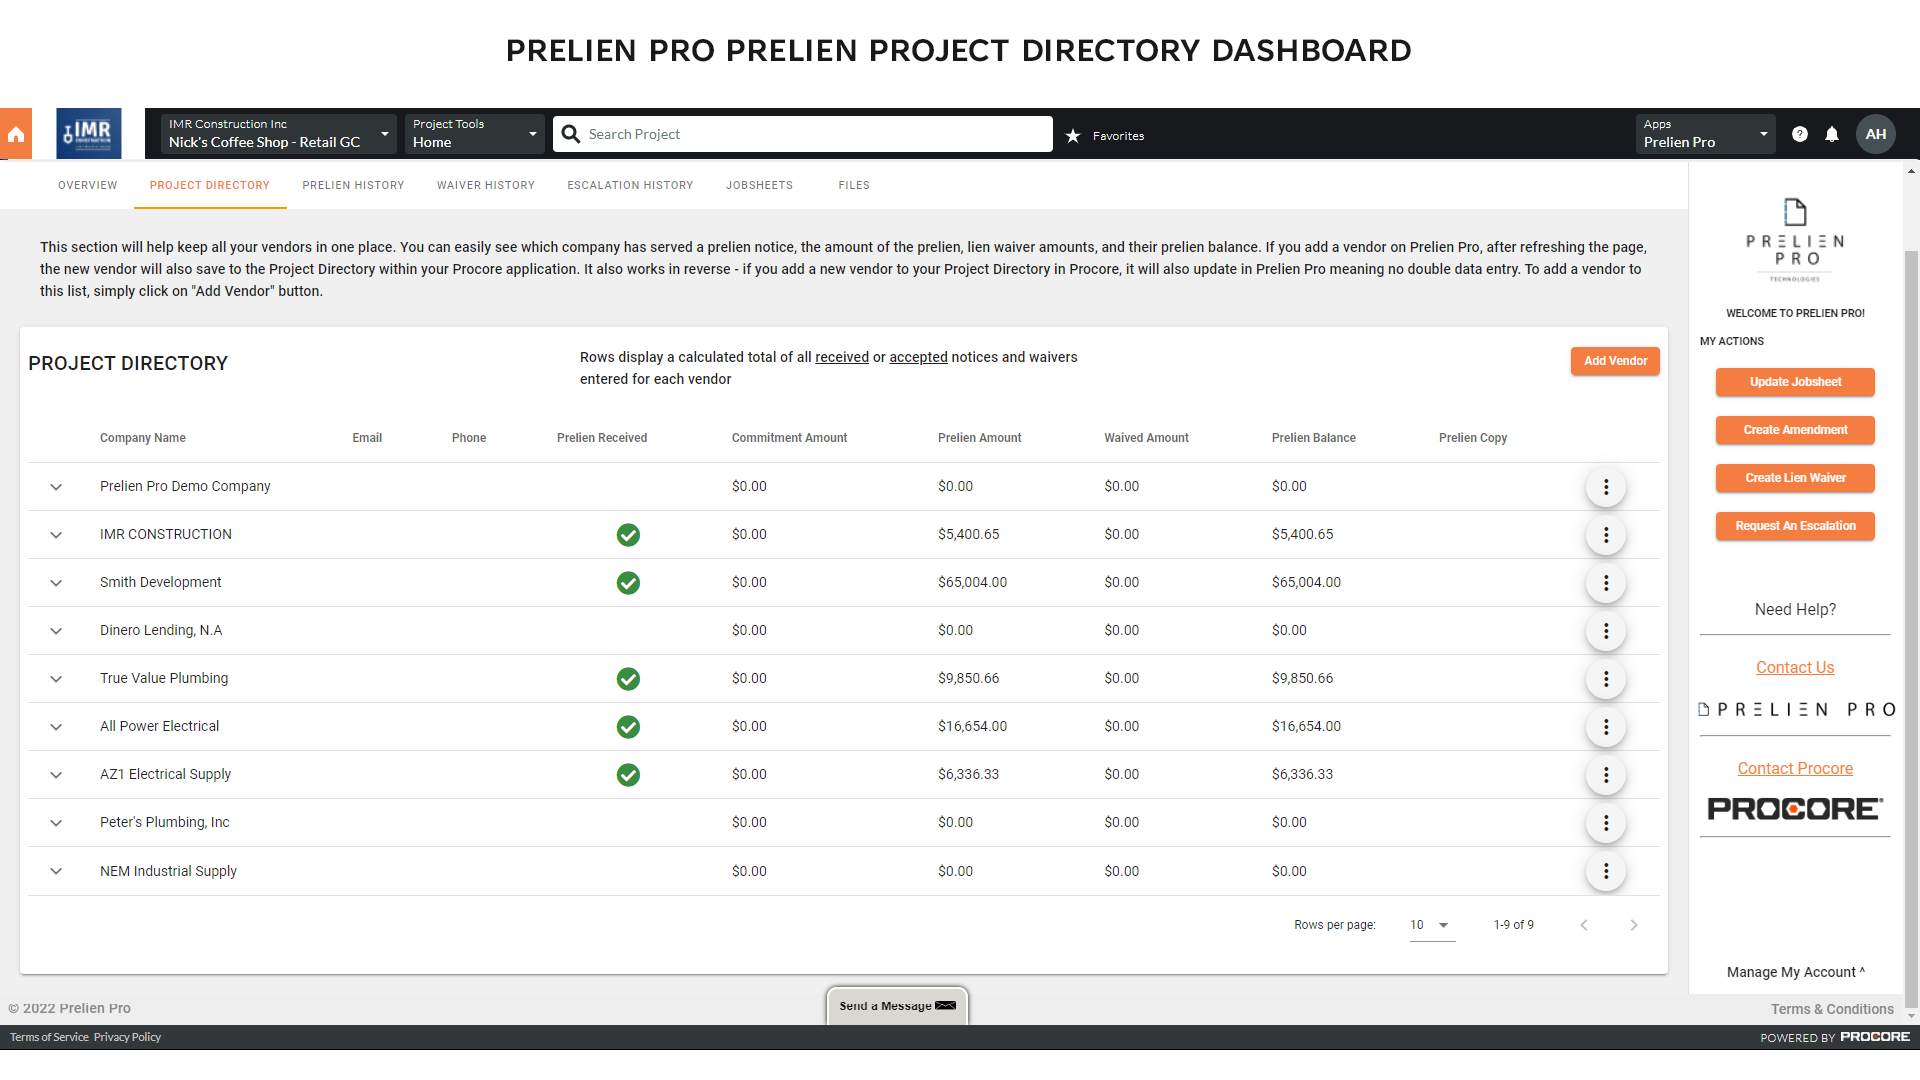The image size is (1920, 1080).
Task: Click the Update Jobsheet action button
Action: pos(1795,382)
